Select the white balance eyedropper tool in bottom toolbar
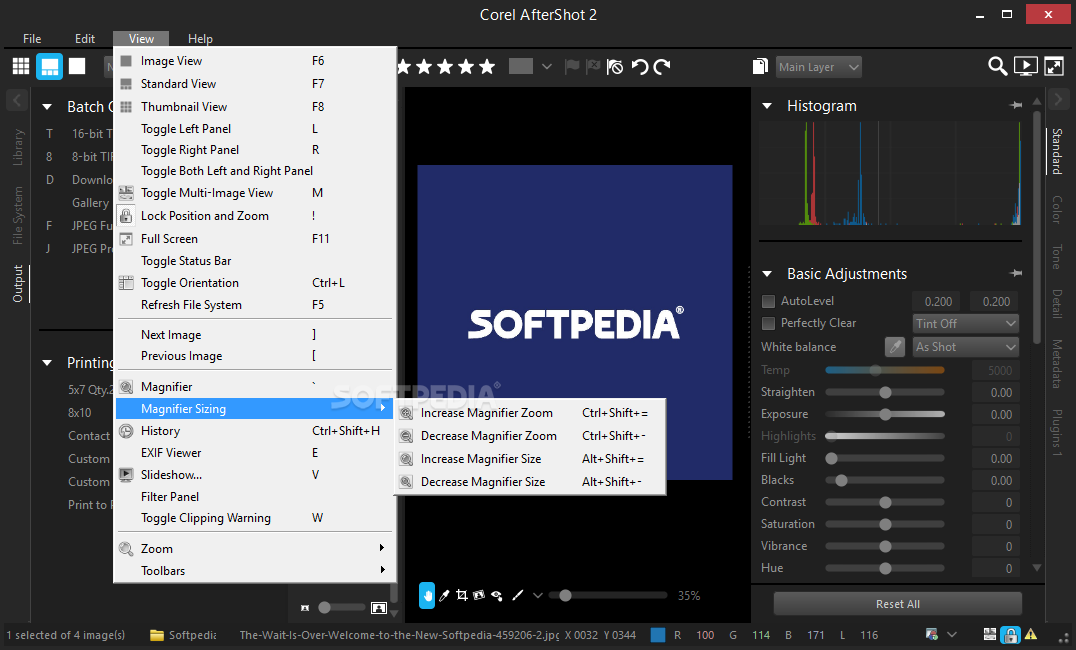This screenshot has width=1076, height=650. [x=444, y=595]
